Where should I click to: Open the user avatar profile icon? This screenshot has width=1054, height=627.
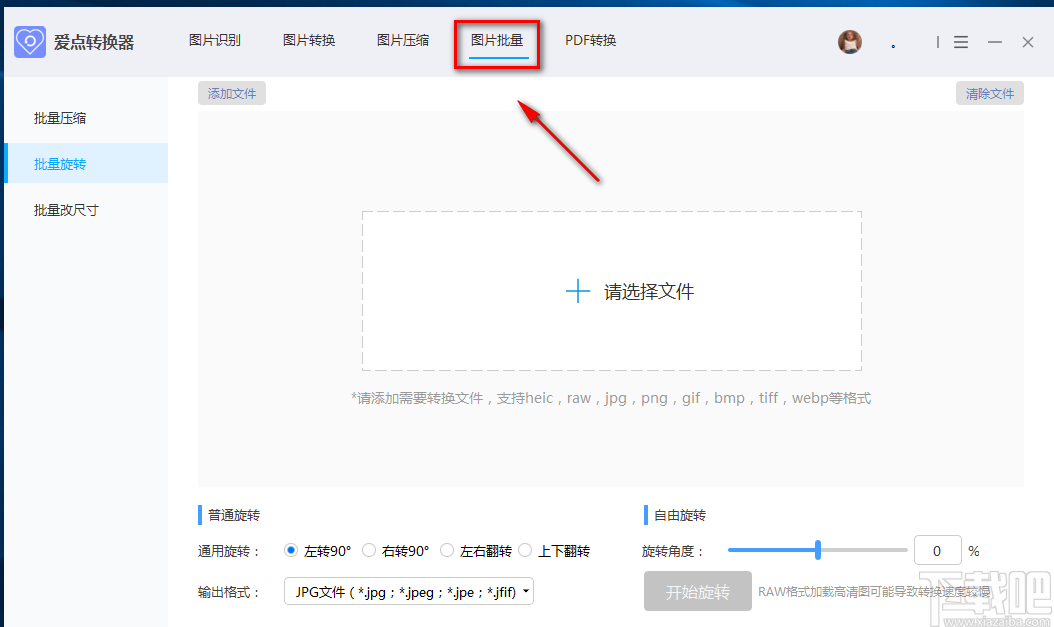849,42
